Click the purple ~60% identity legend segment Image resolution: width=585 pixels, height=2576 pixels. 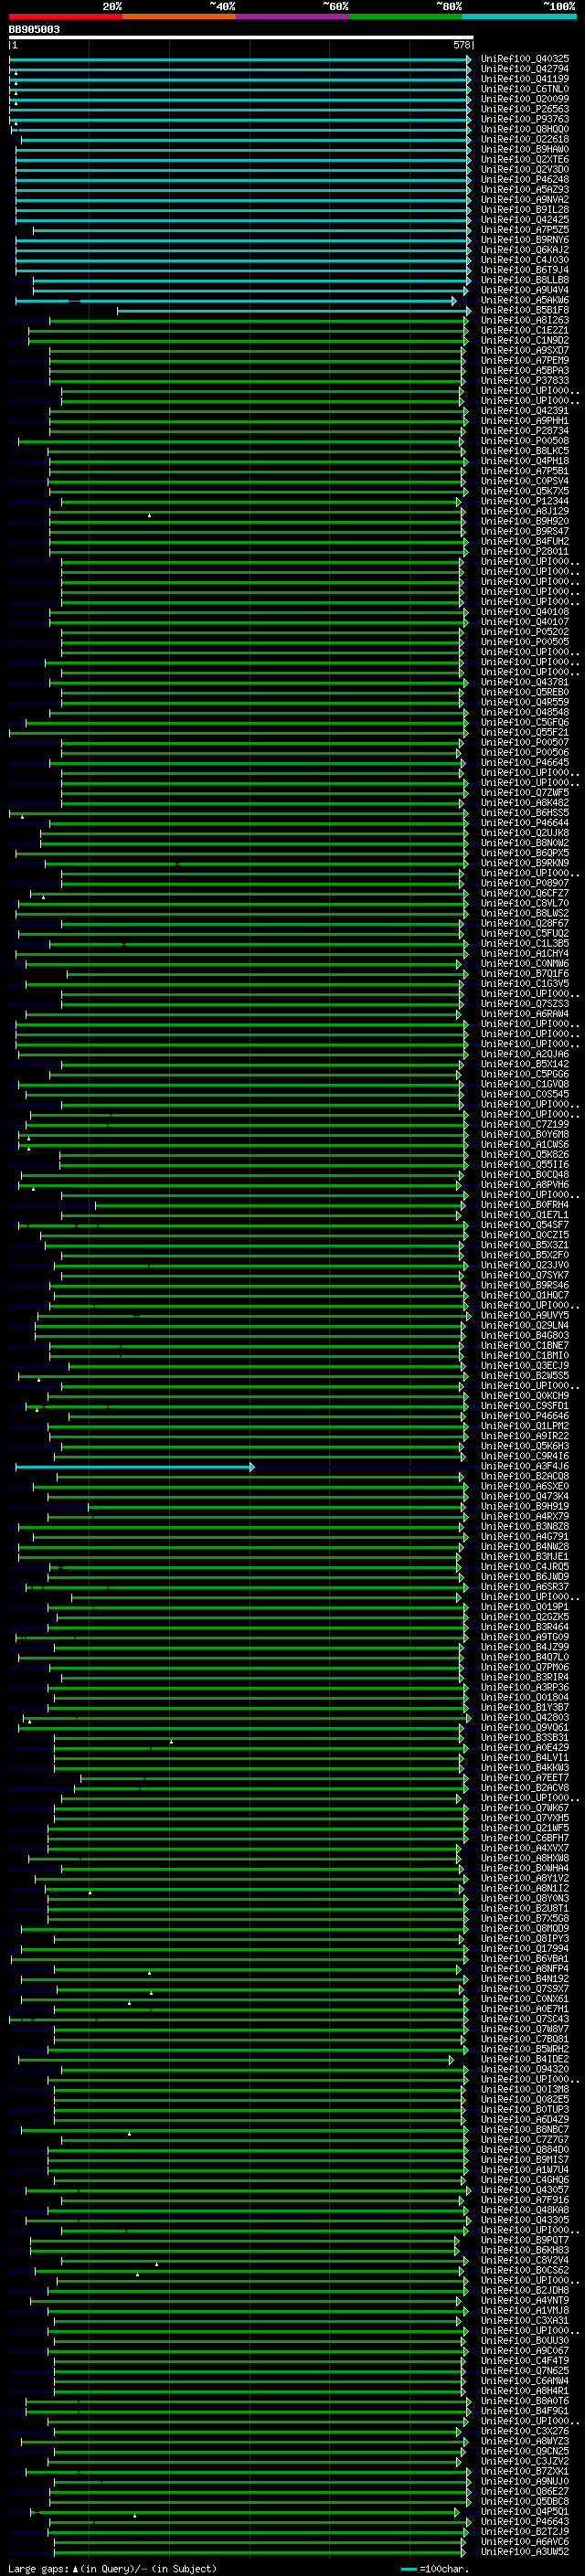click(293, 16)
